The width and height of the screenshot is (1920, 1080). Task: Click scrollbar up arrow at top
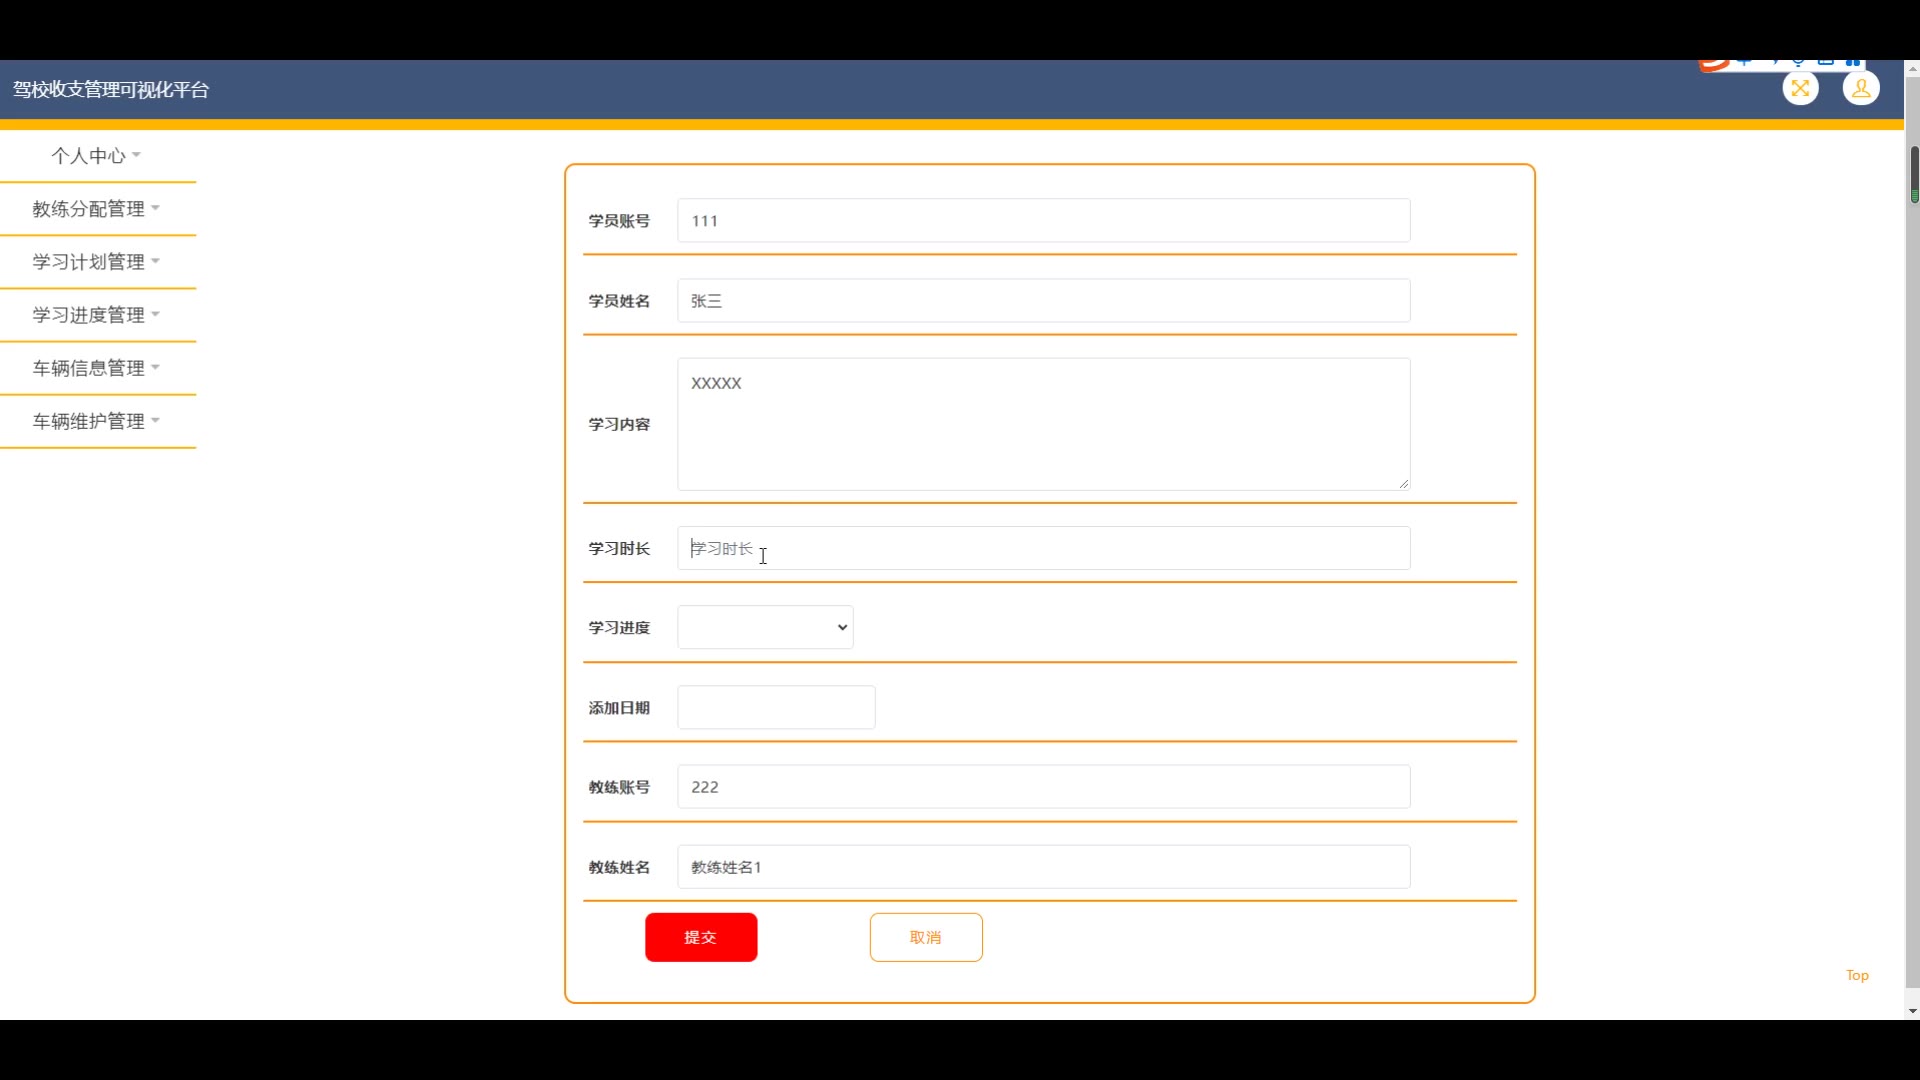click(1912, 69)
